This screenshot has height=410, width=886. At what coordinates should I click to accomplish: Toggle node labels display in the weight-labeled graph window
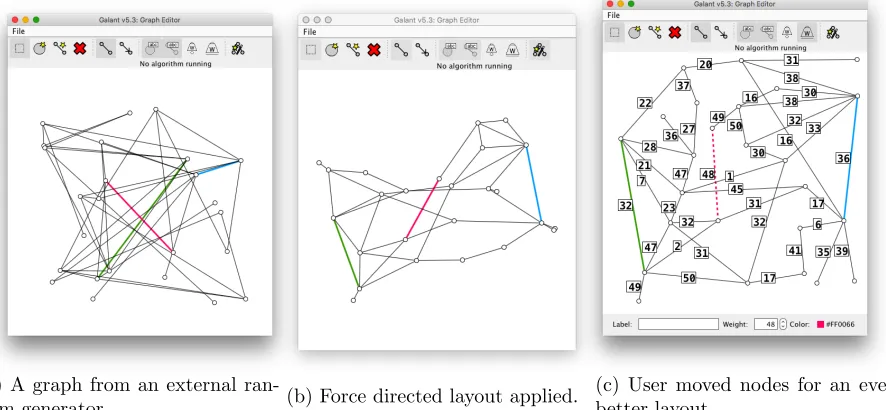click(747, 32)
